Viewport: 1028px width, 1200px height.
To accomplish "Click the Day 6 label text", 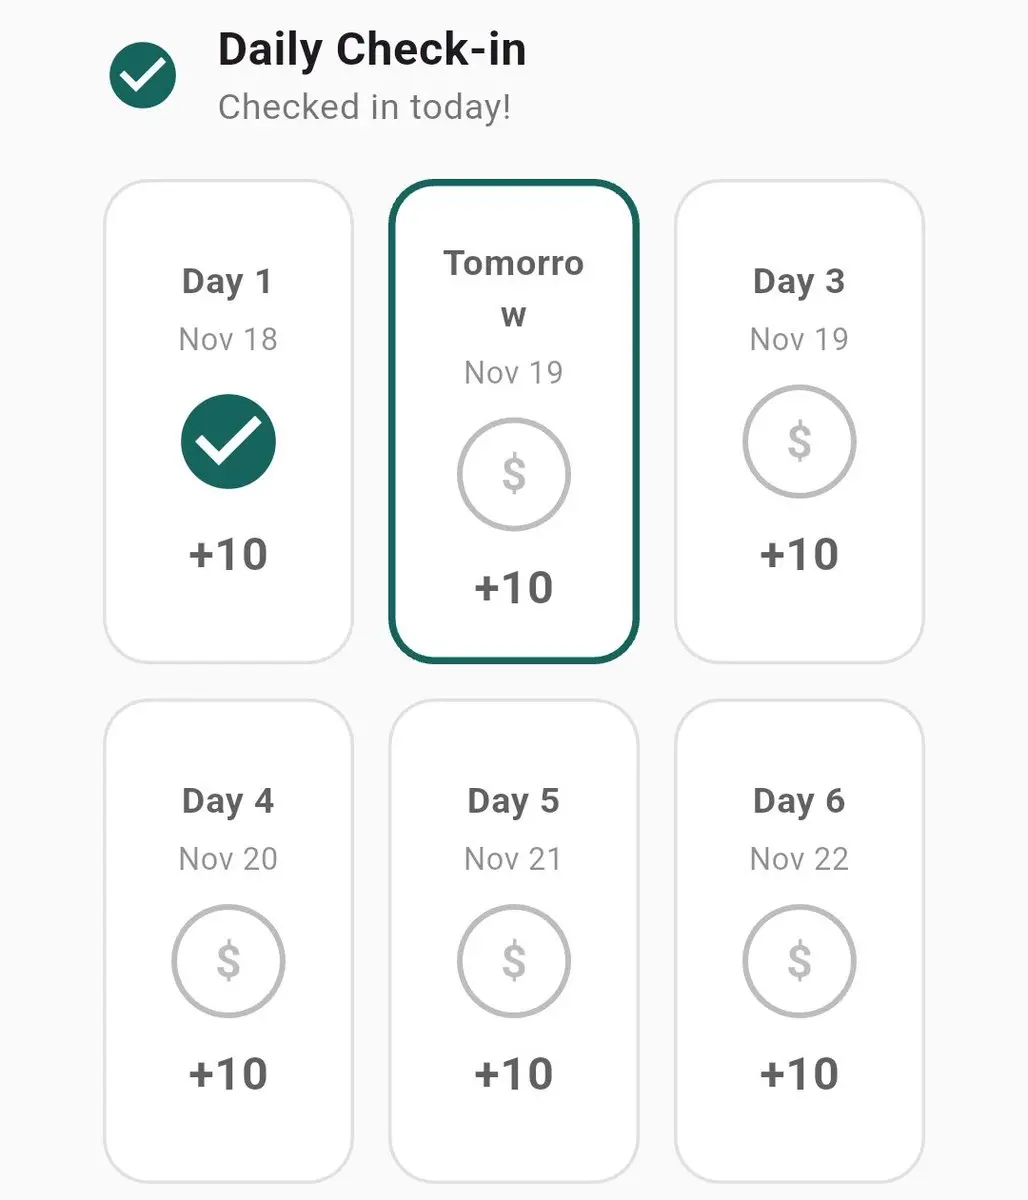I will click(x=798, y=801).
